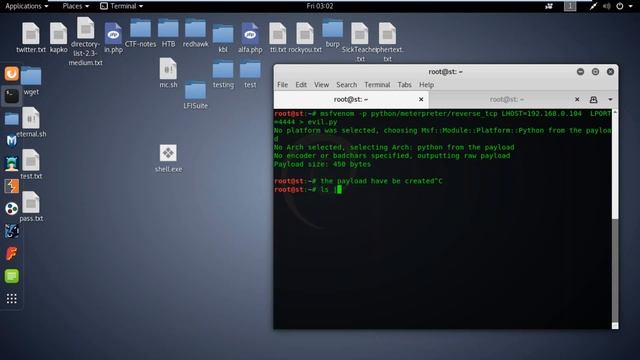Switch to second root@st terminal tab
This screenshot has width=640, height=360.
coord(507,99)
